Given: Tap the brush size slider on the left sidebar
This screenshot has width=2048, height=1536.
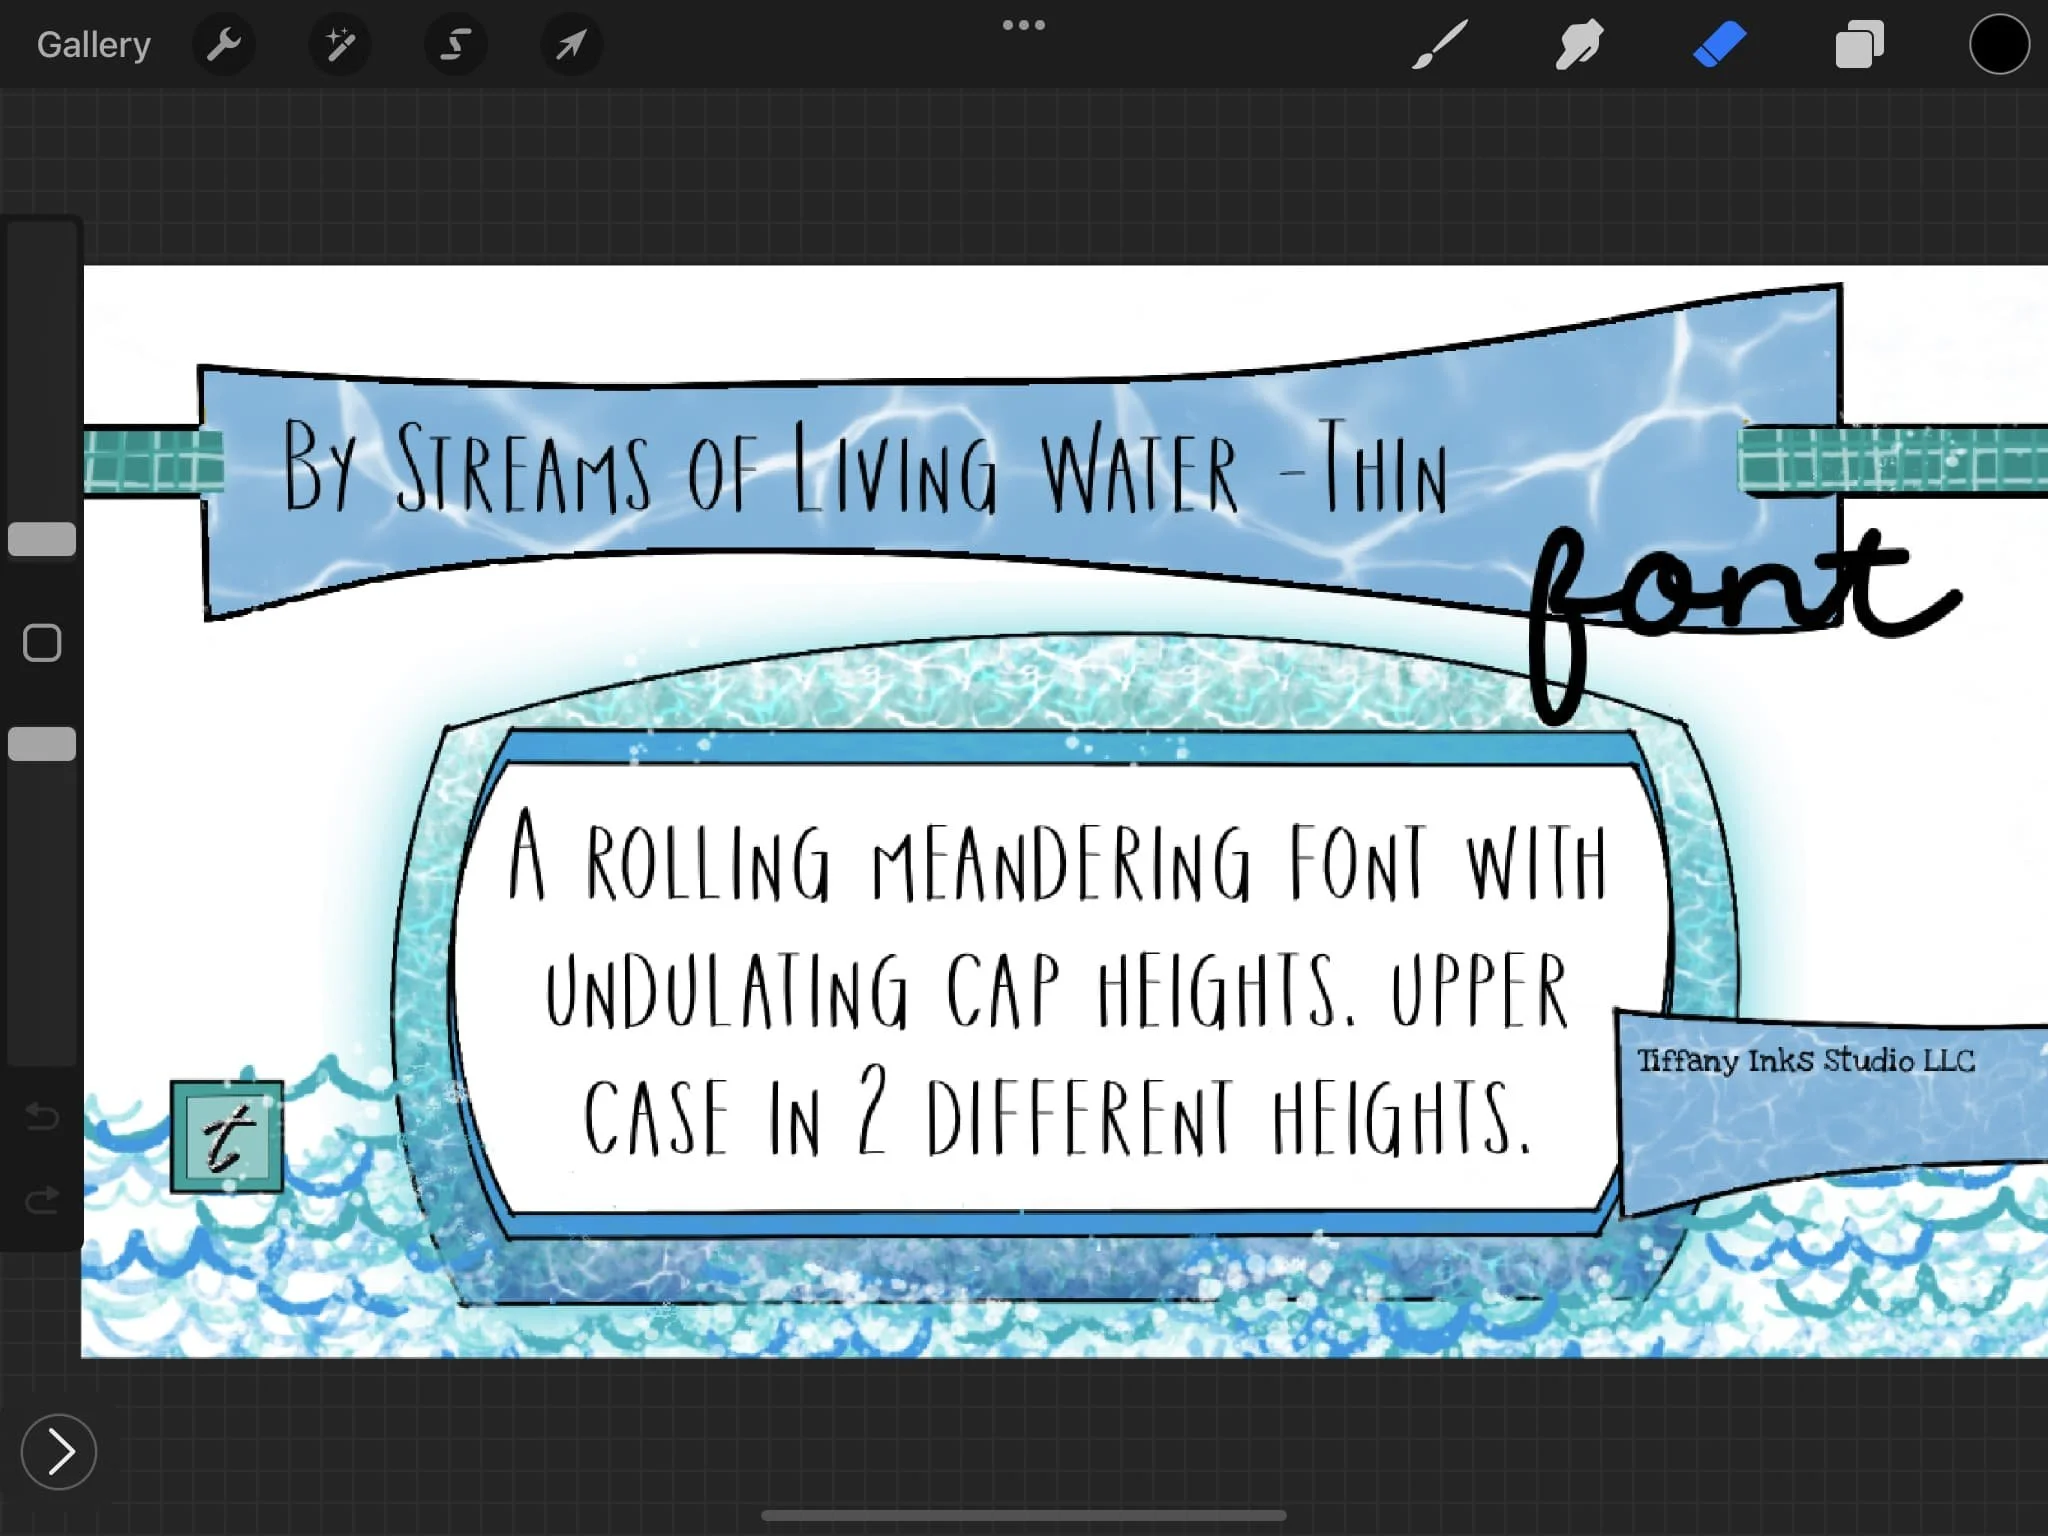Looking at the screenshot, I should [41, 539].
